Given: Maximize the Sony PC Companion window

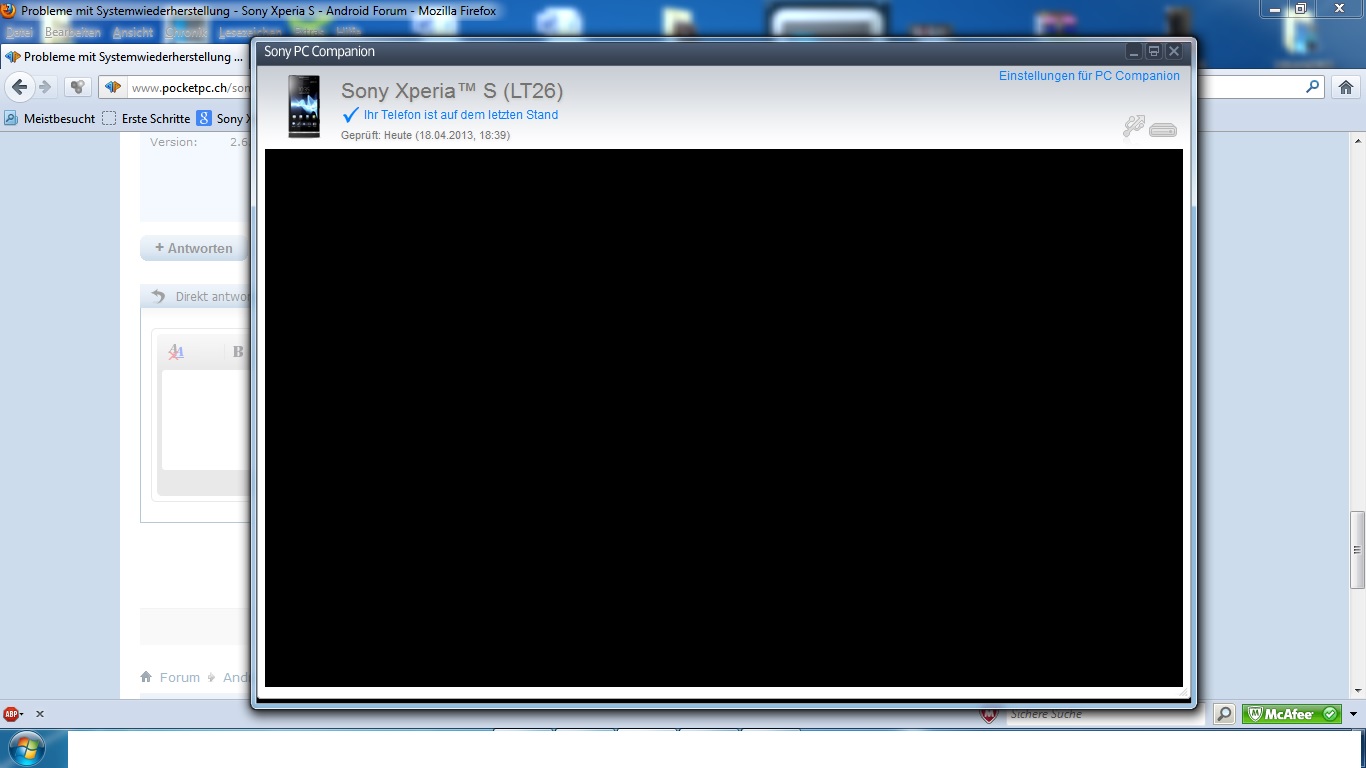Looking at the screenshot, I should [x=1154, y=51].
